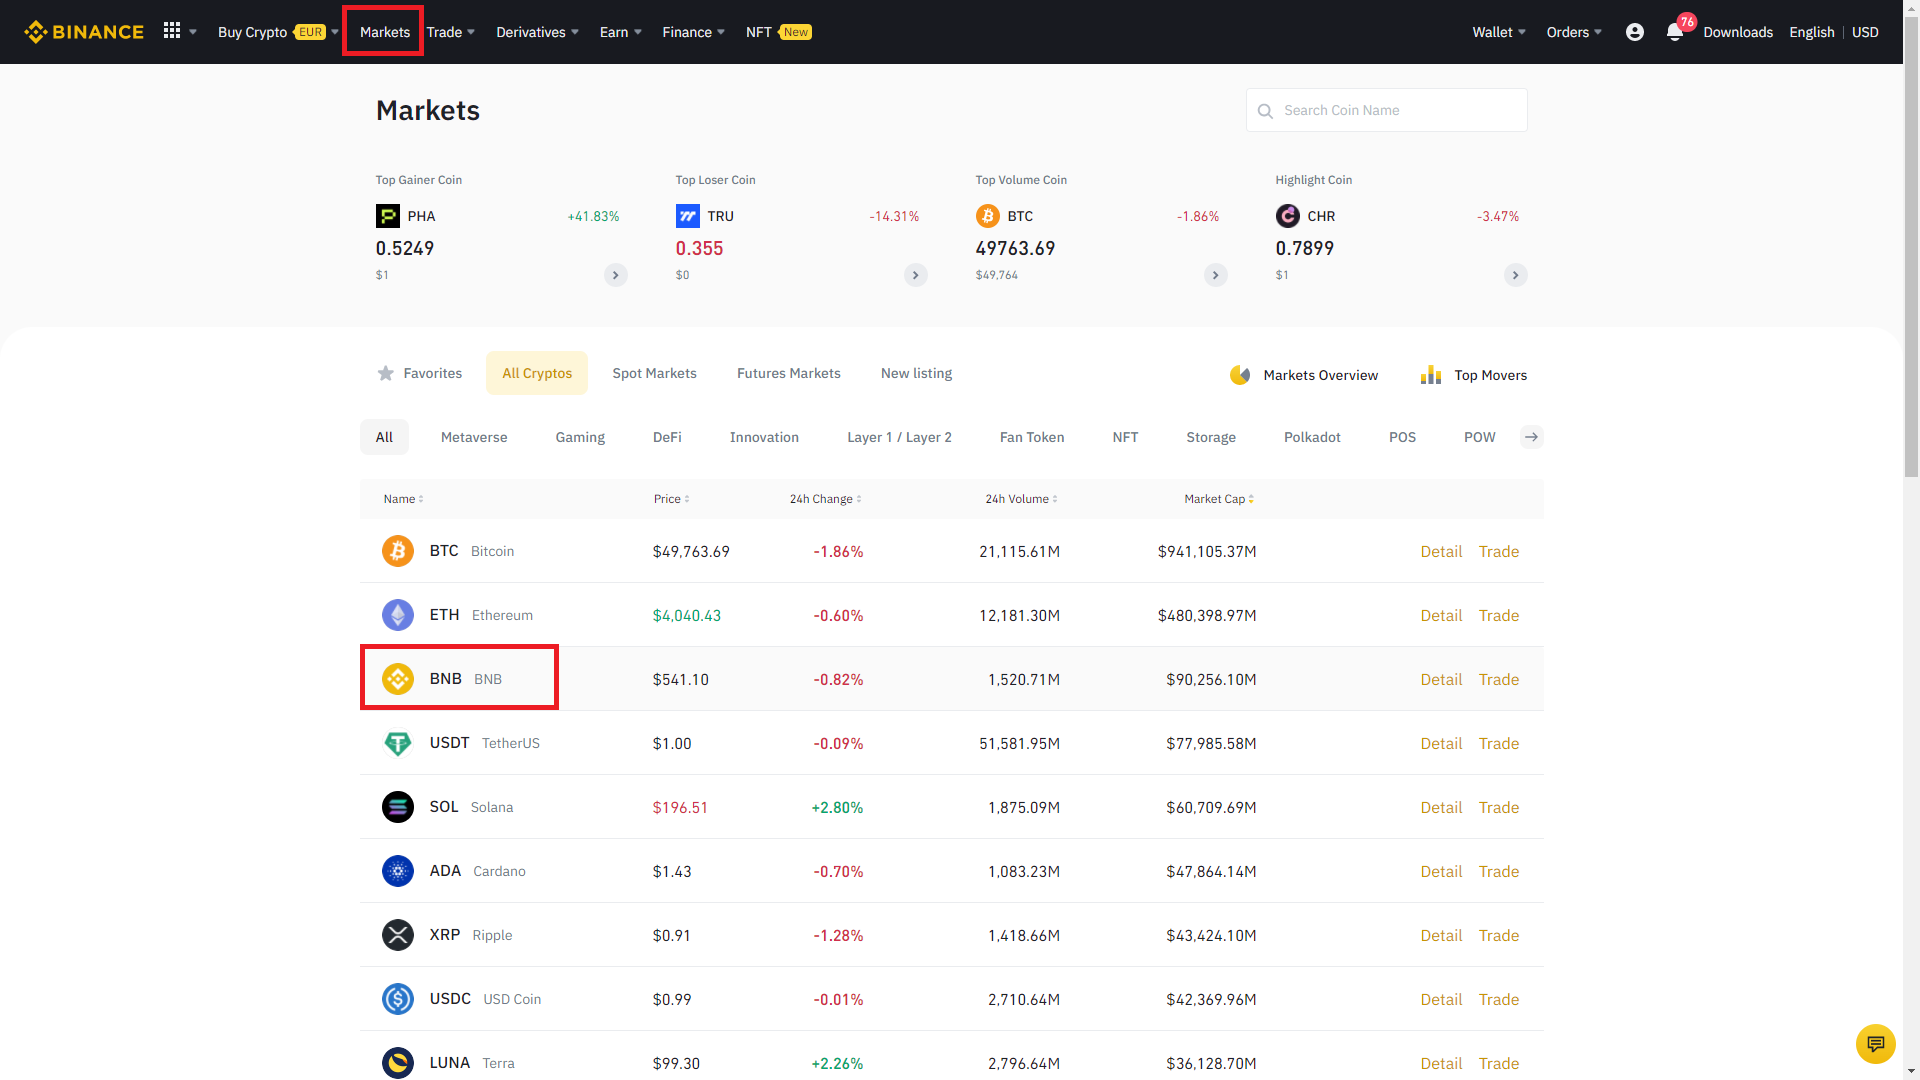Open the apps grid menu icon

pos(172,31)
